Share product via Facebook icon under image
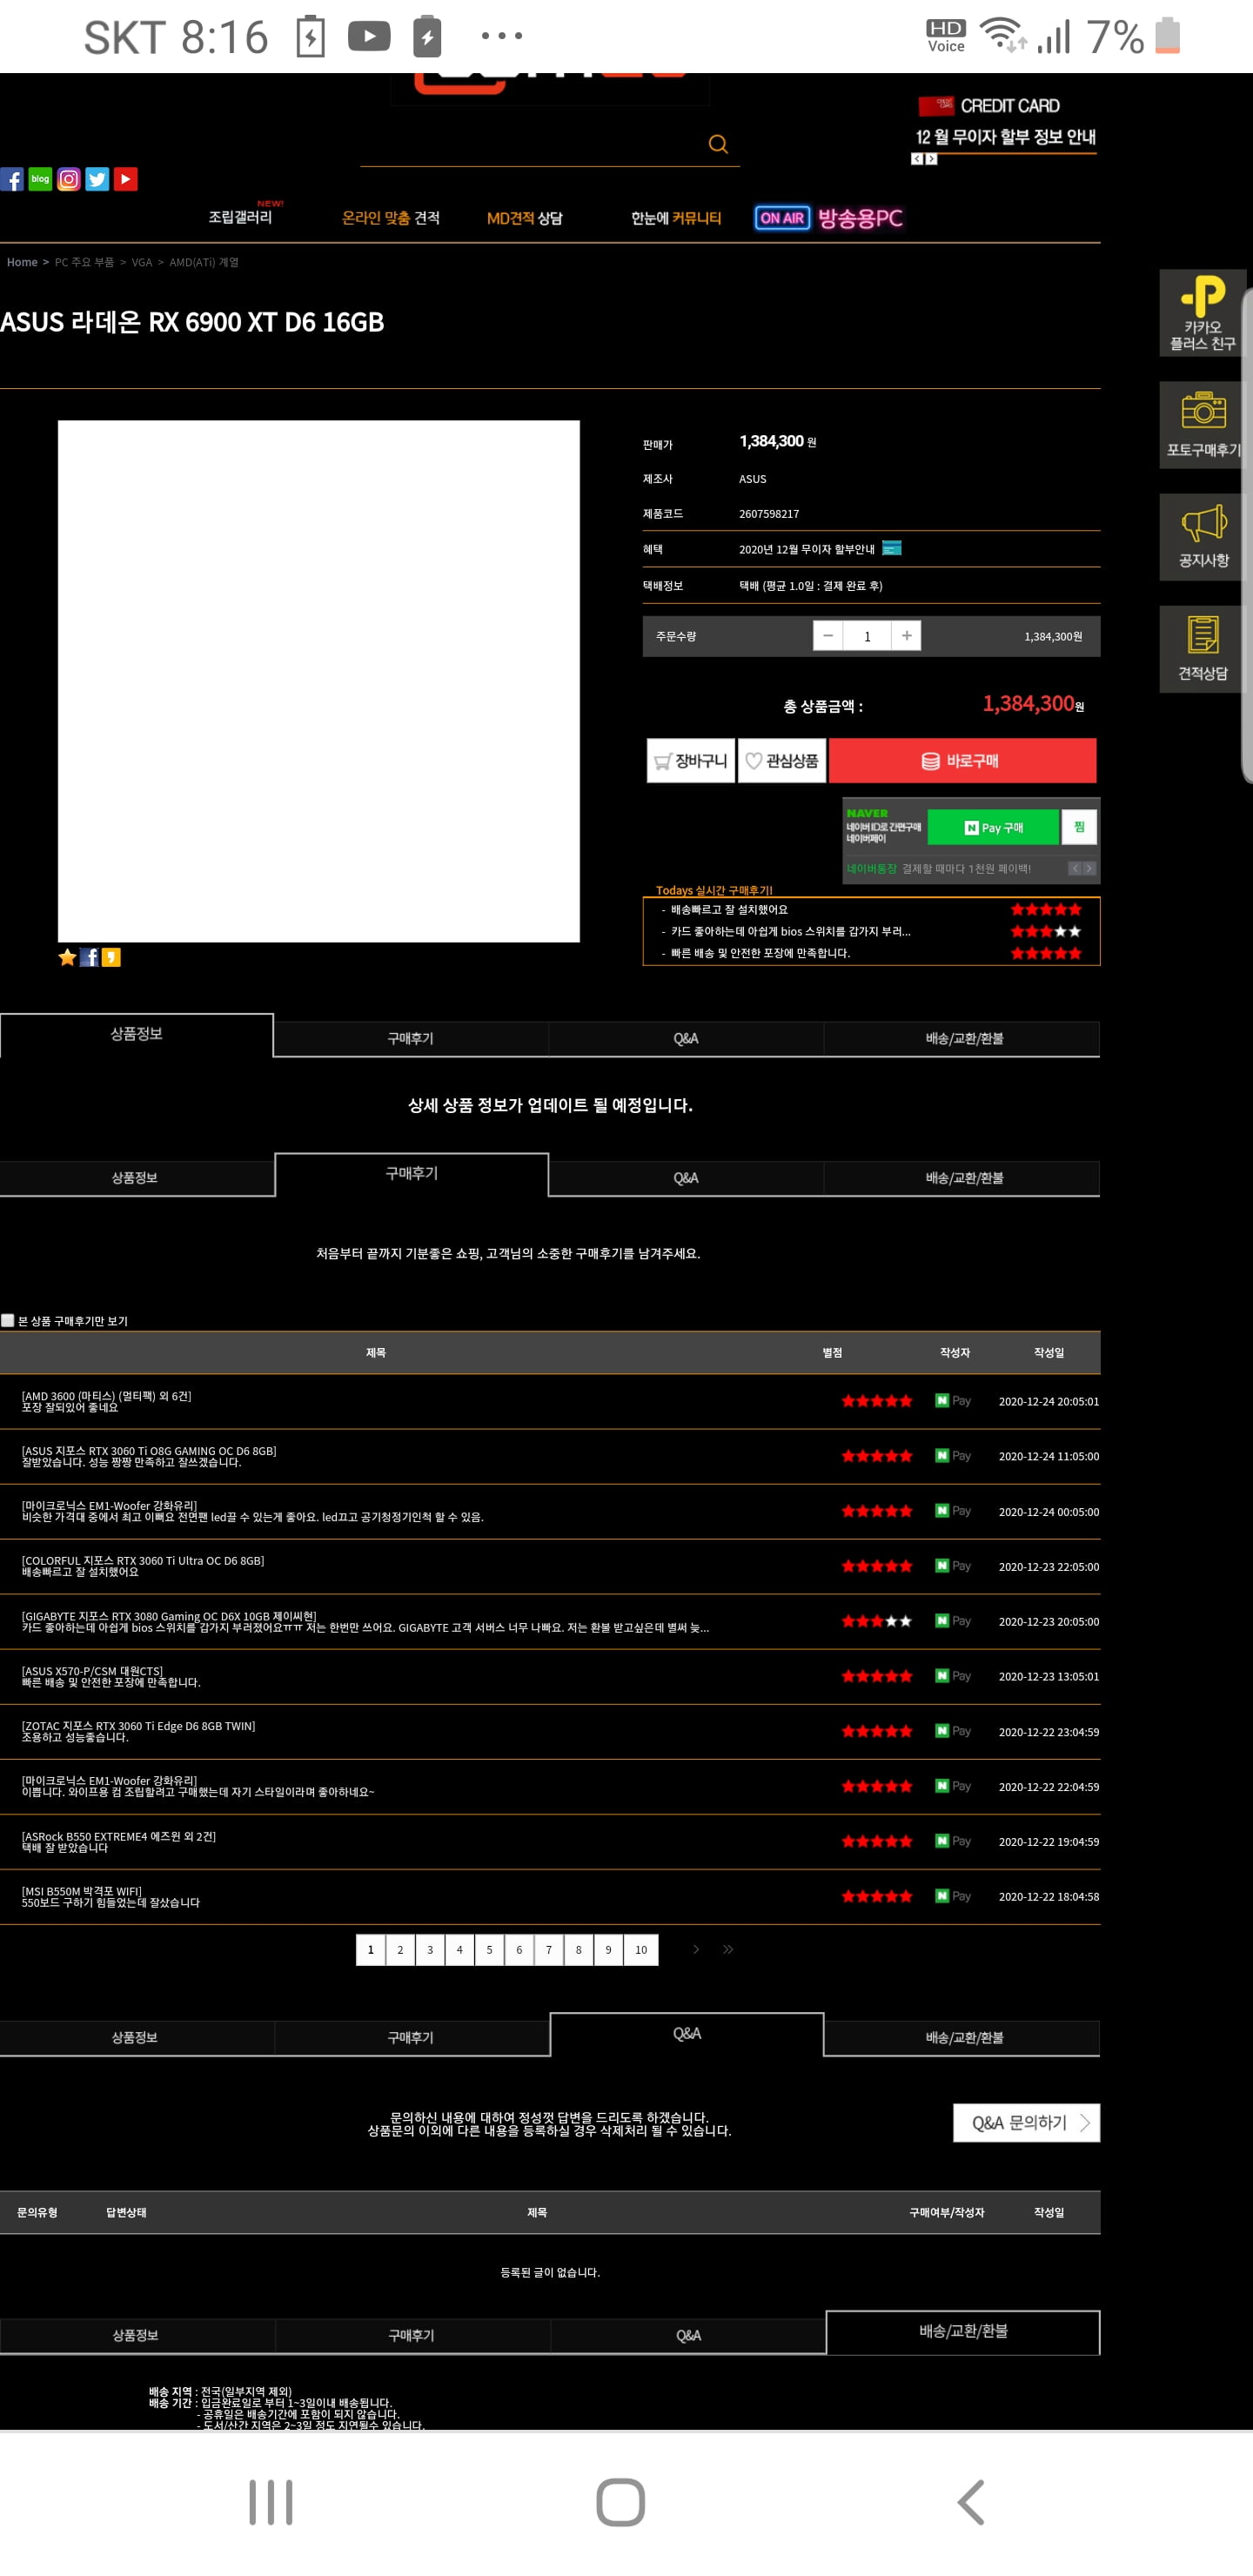 click(89, 957)
